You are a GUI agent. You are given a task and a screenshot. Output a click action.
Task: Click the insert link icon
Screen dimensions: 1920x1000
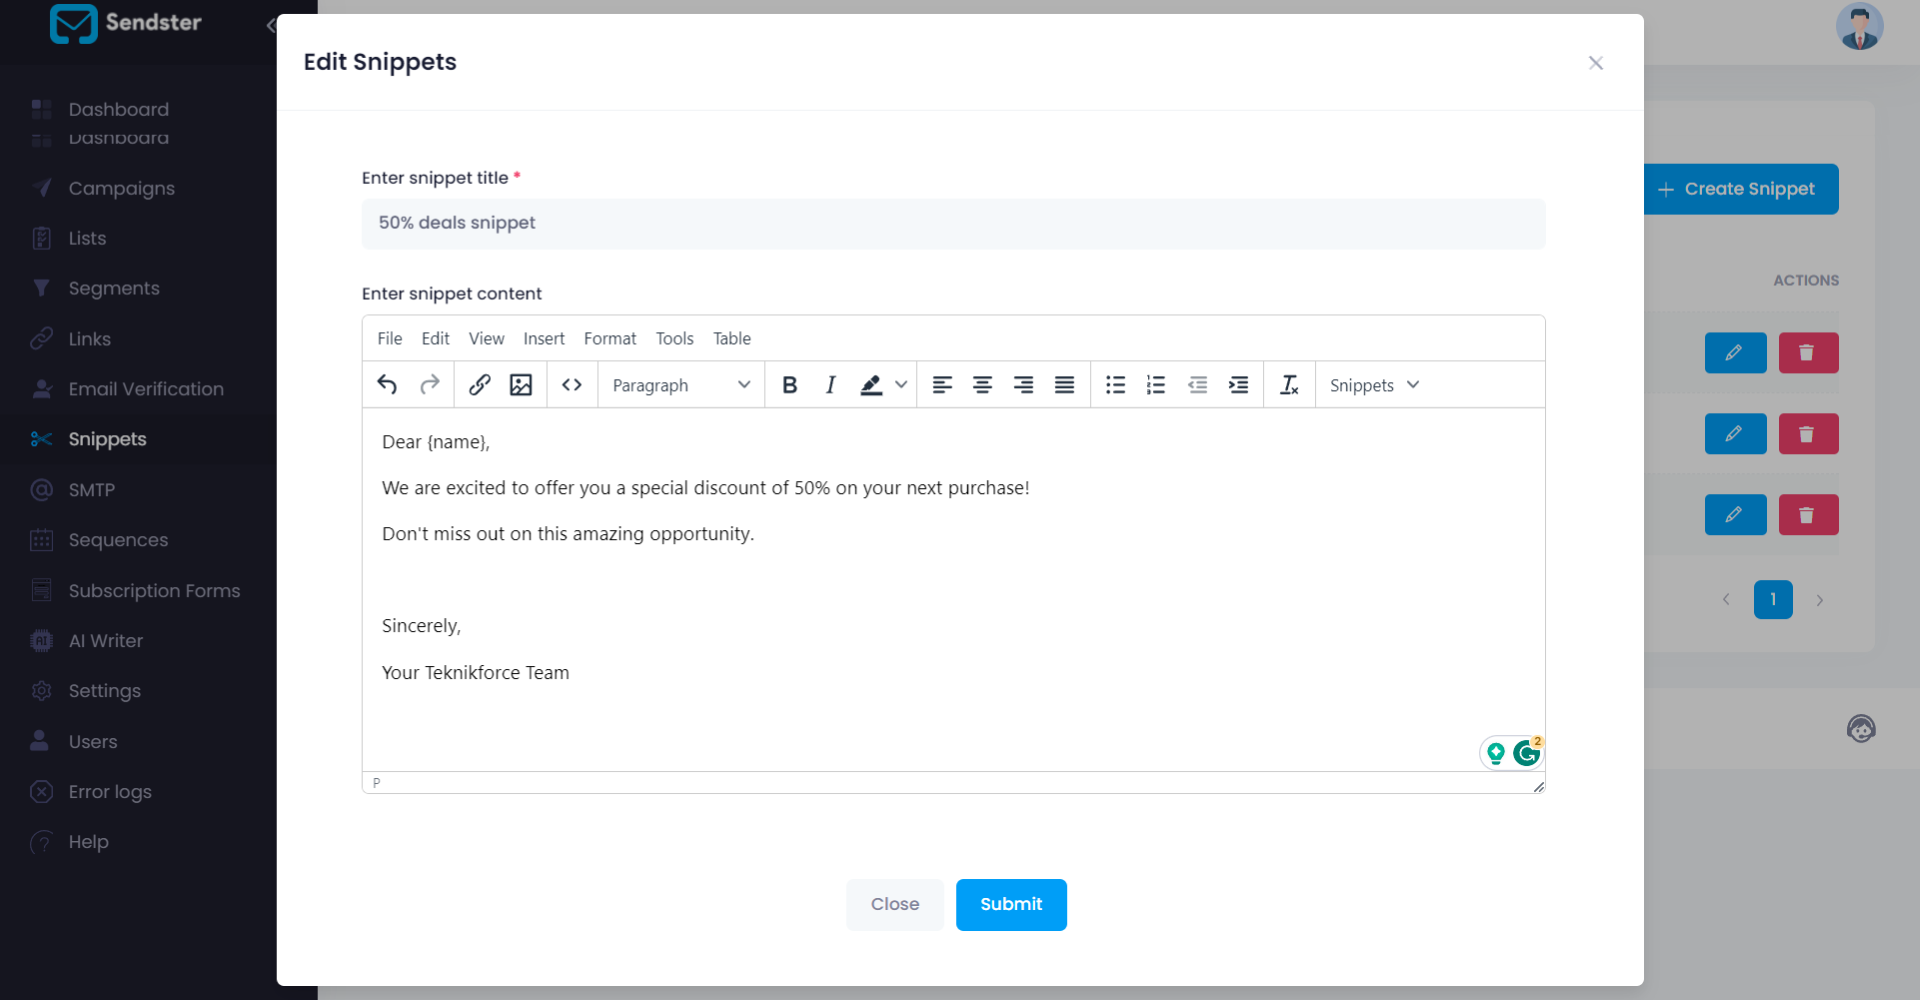tap(479, 385)
